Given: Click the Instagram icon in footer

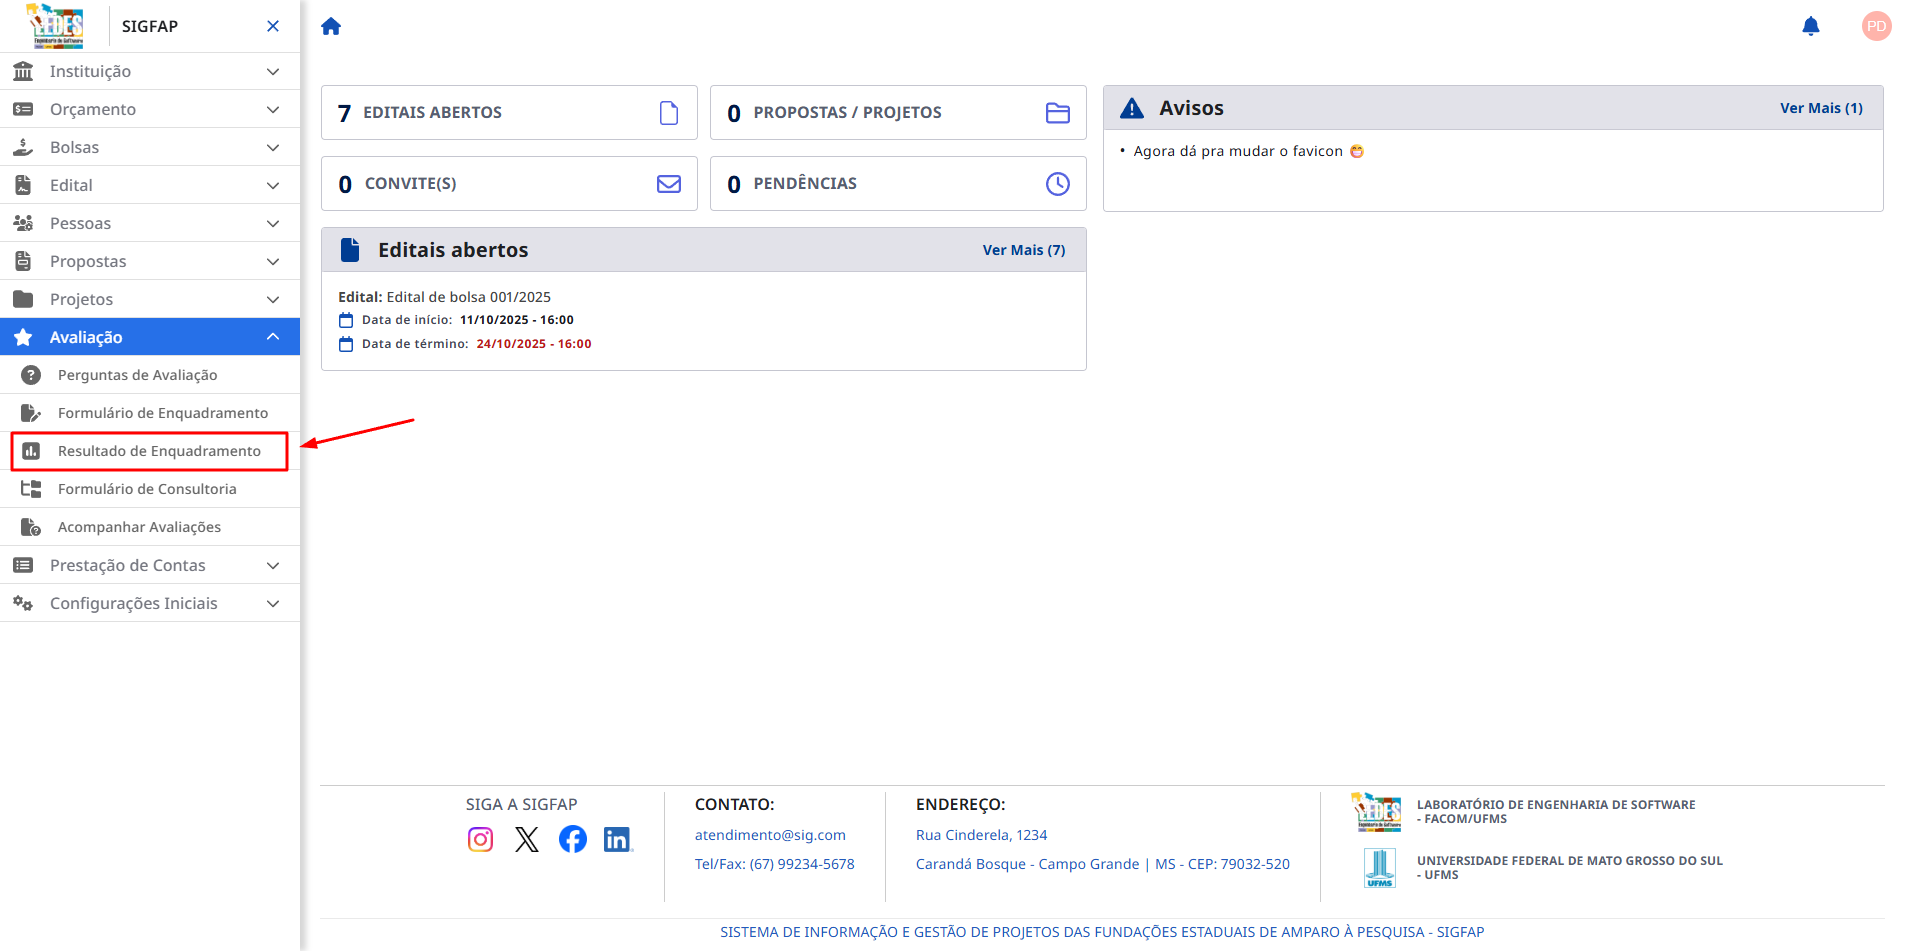Looking at the screenshot, I should coord(480,839).
